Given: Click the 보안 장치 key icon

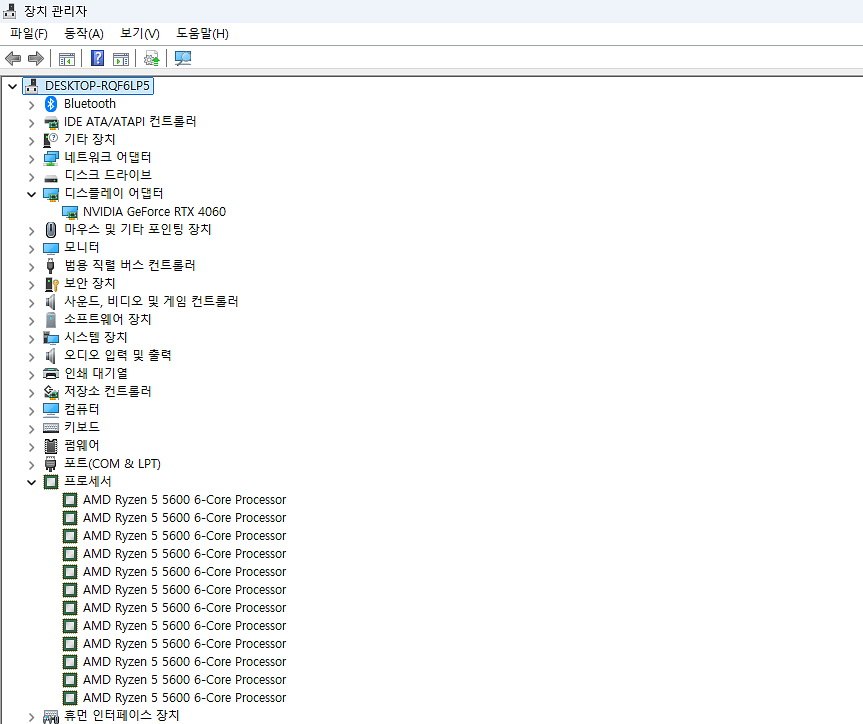Looking at the screenshot, I should [x=51, y=284].
